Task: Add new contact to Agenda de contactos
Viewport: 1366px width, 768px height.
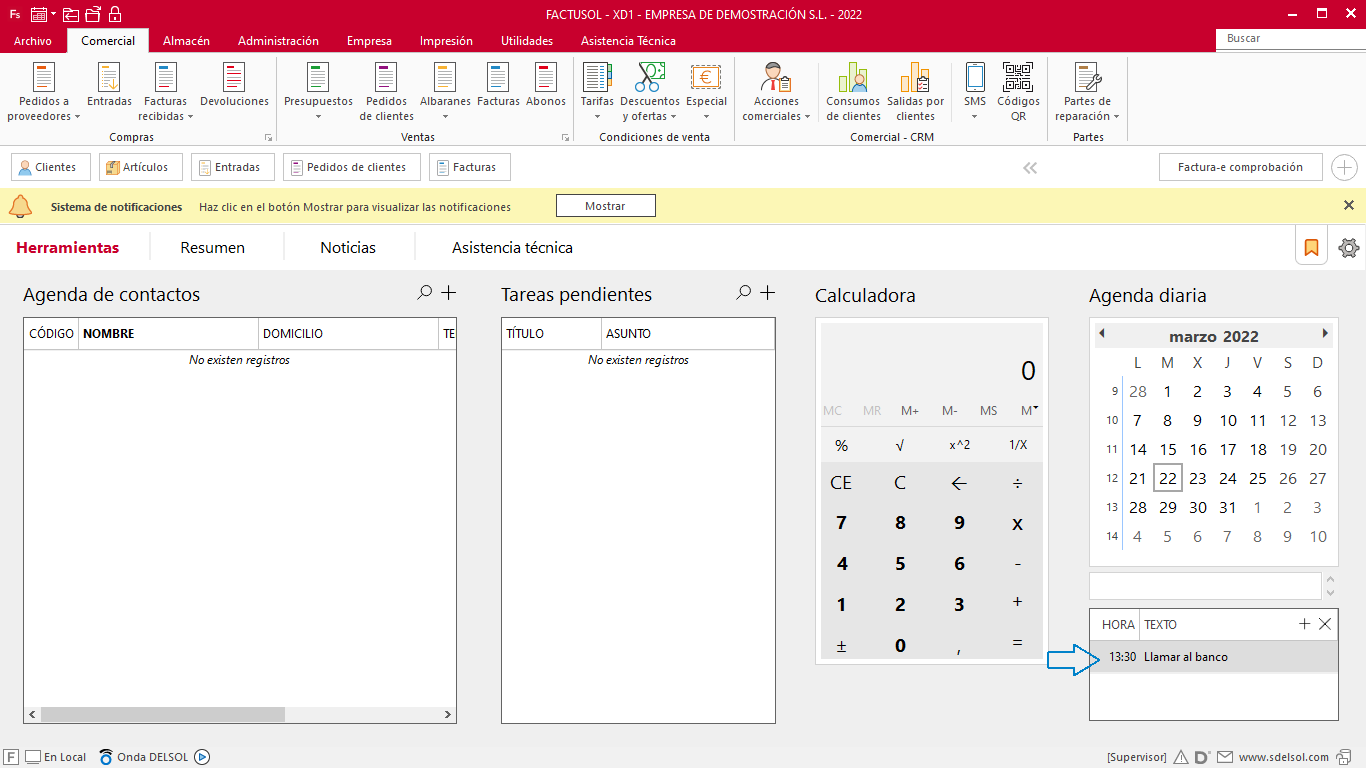Action: 449,293
